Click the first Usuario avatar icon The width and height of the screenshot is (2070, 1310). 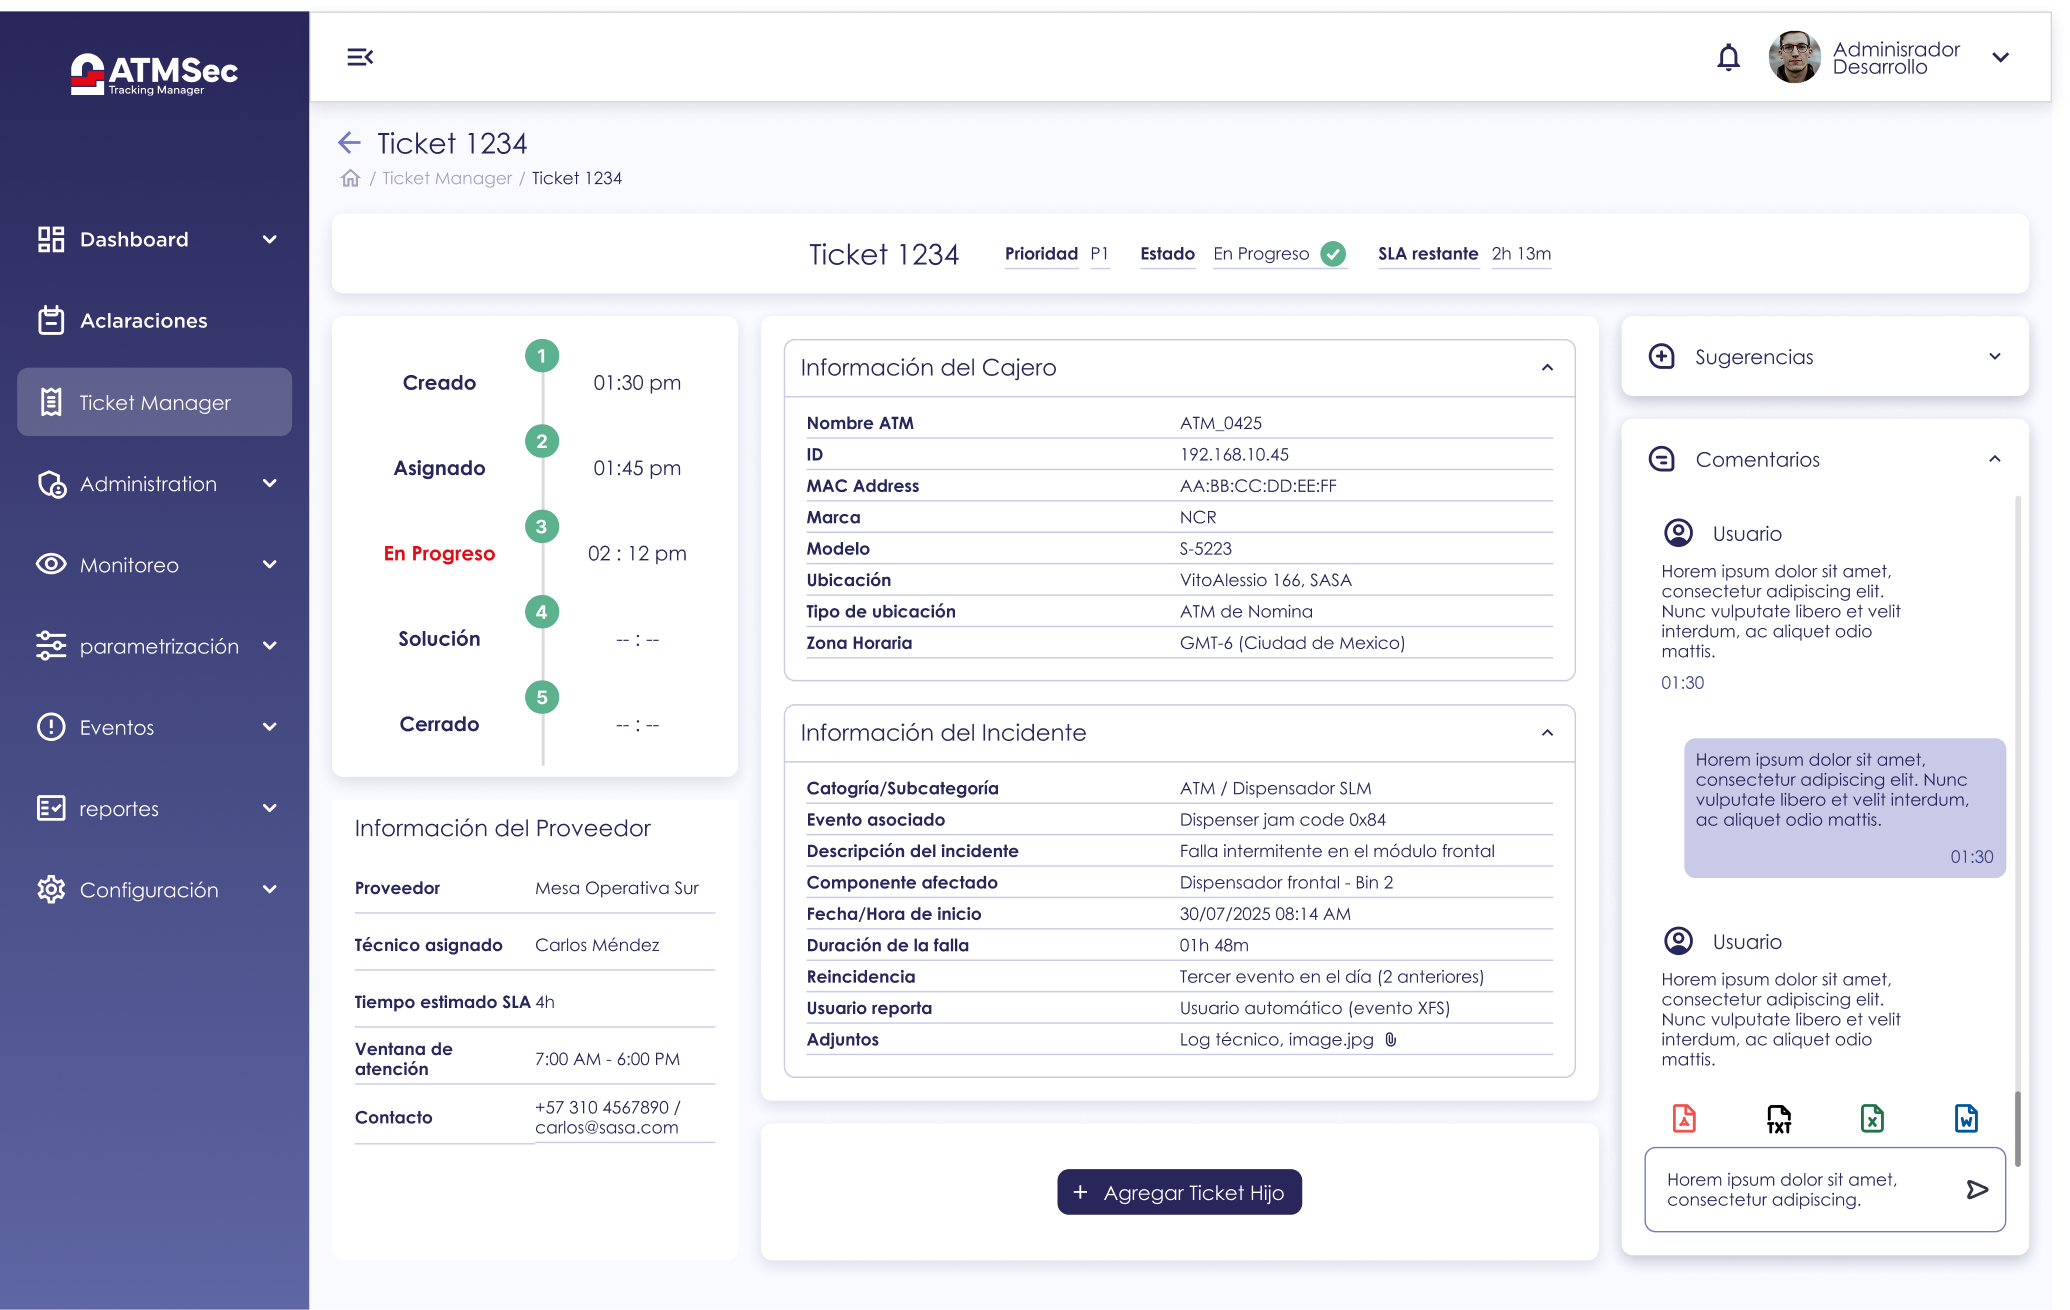point(1678,533)
